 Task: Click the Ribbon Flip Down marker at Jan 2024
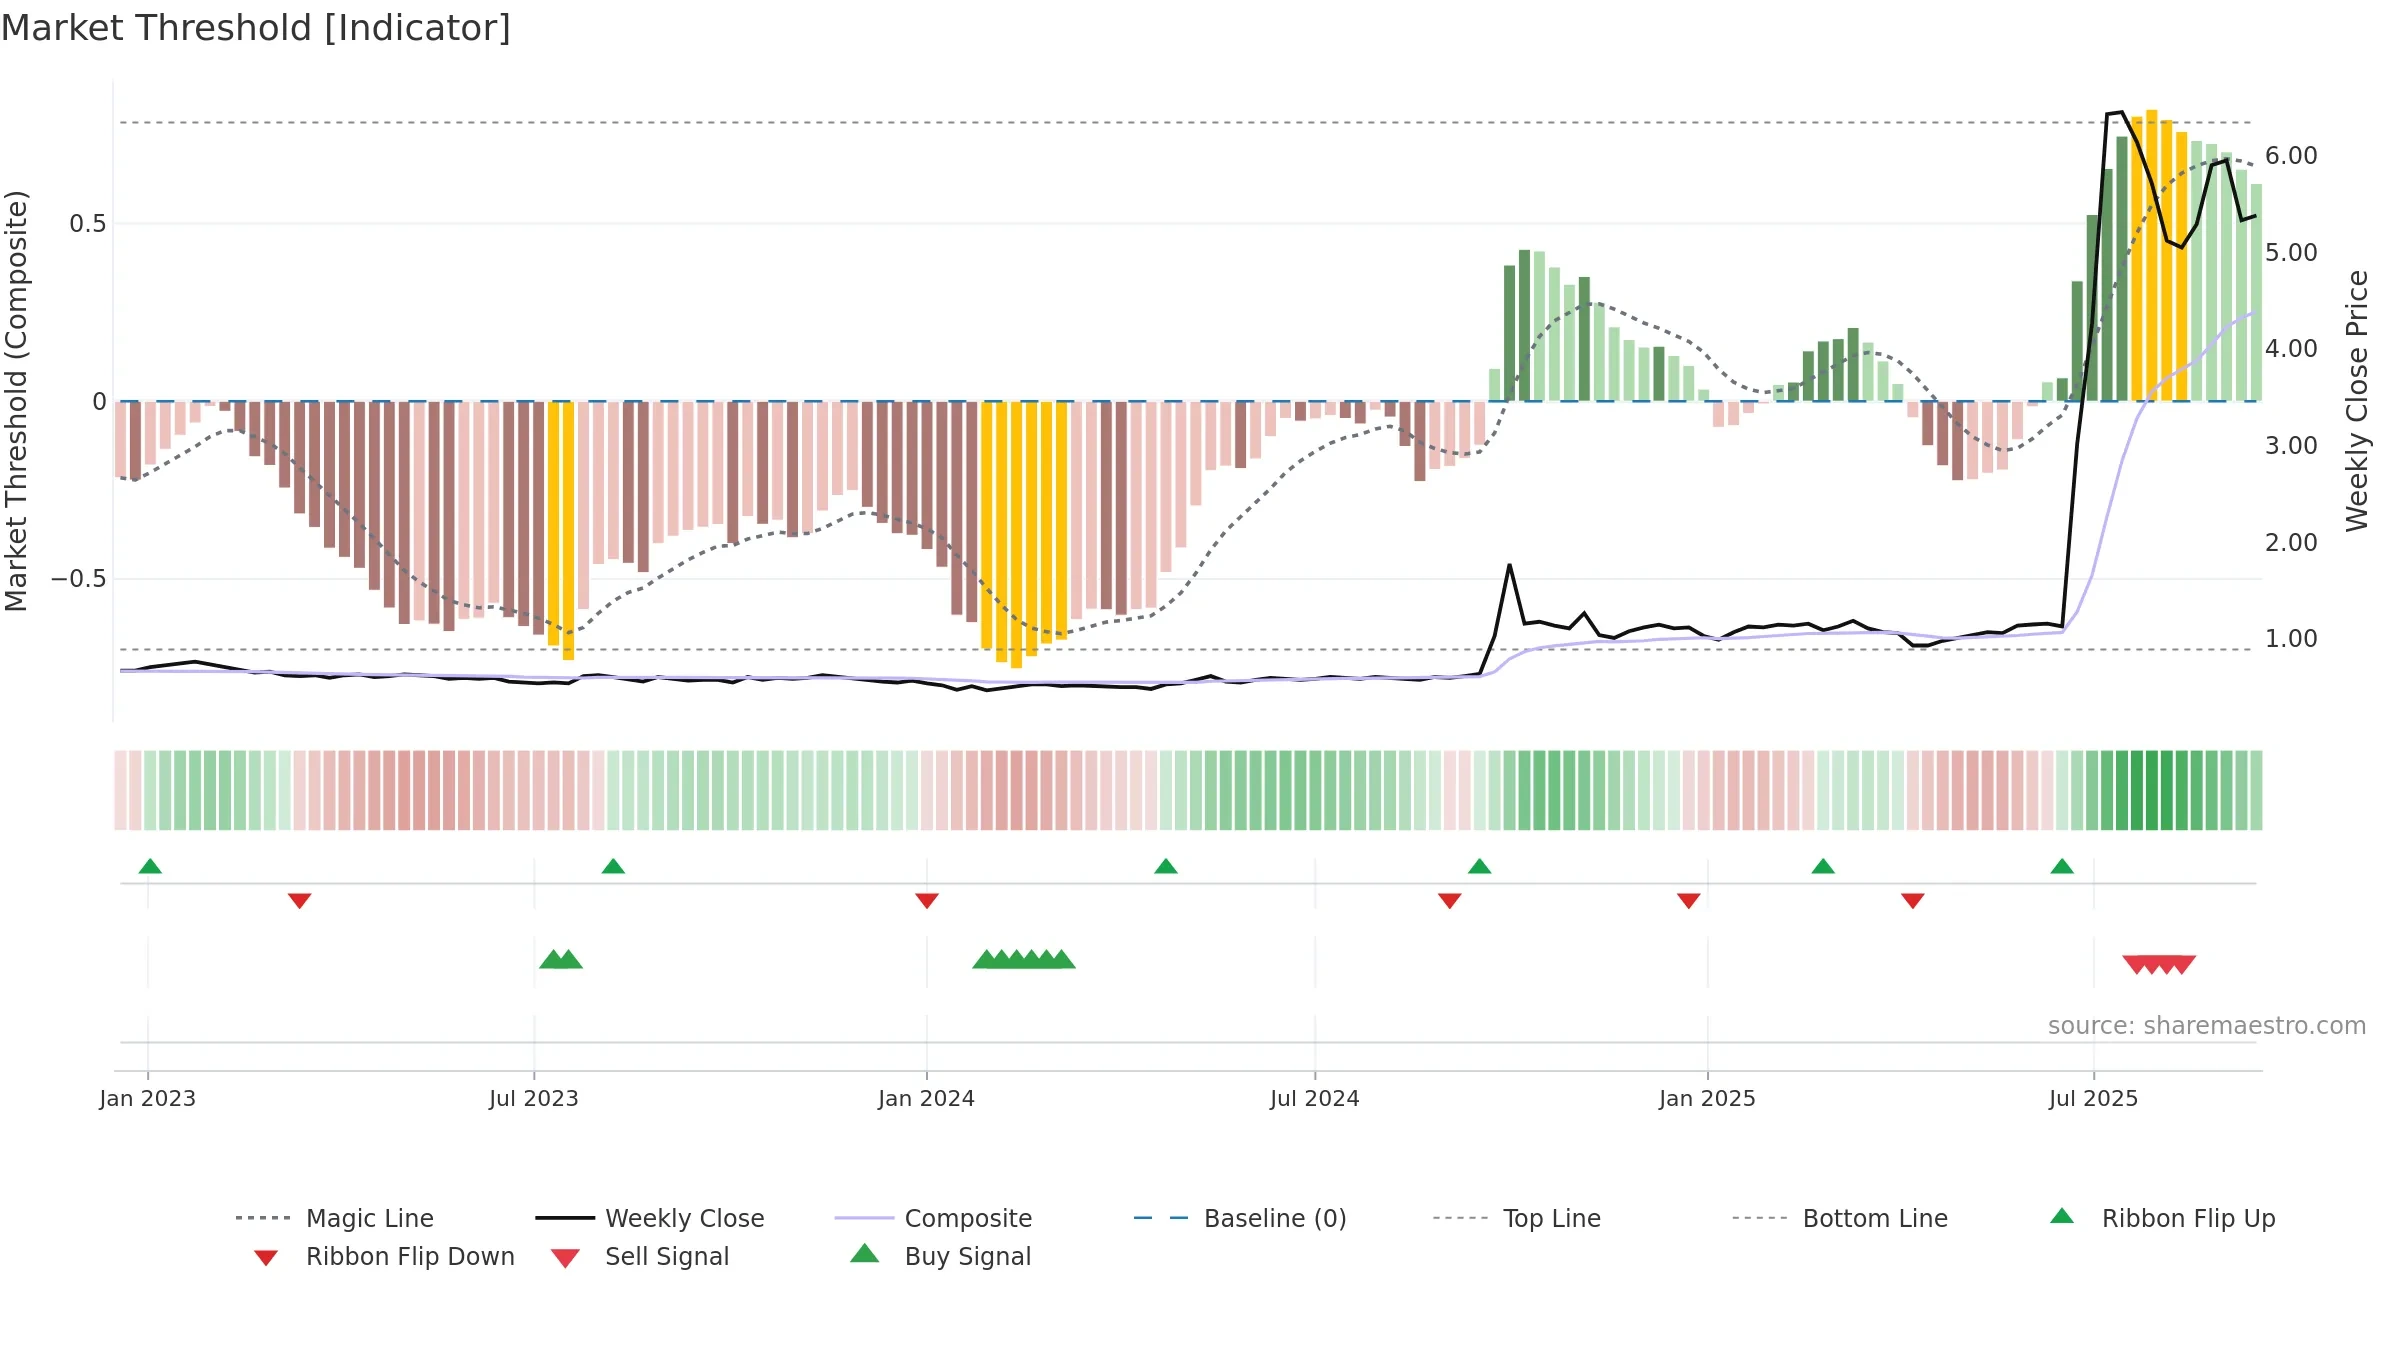[x=927, y=901]
